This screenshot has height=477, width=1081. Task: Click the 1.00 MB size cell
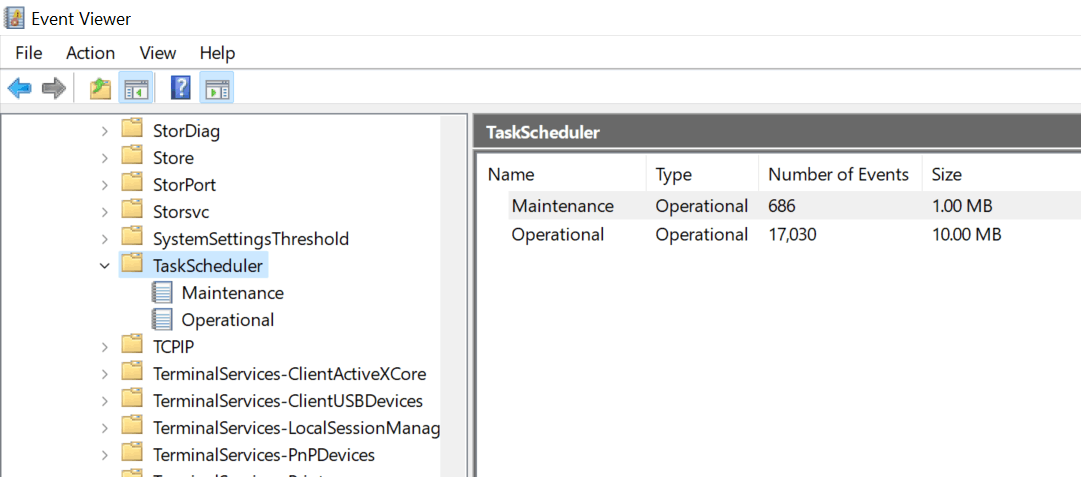pos(962,205)
